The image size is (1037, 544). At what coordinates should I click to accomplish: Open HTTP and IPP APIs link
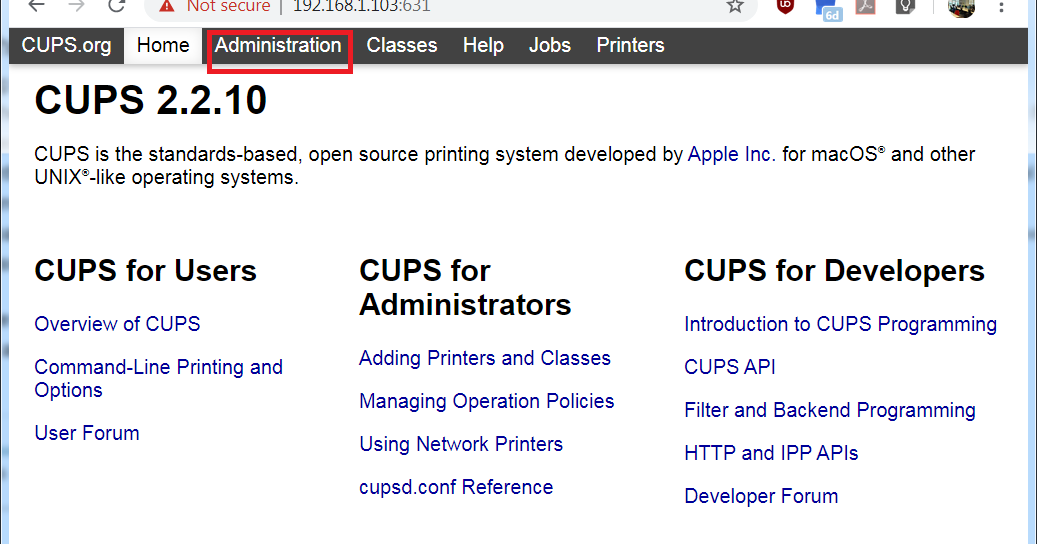[x=771, y=453]
